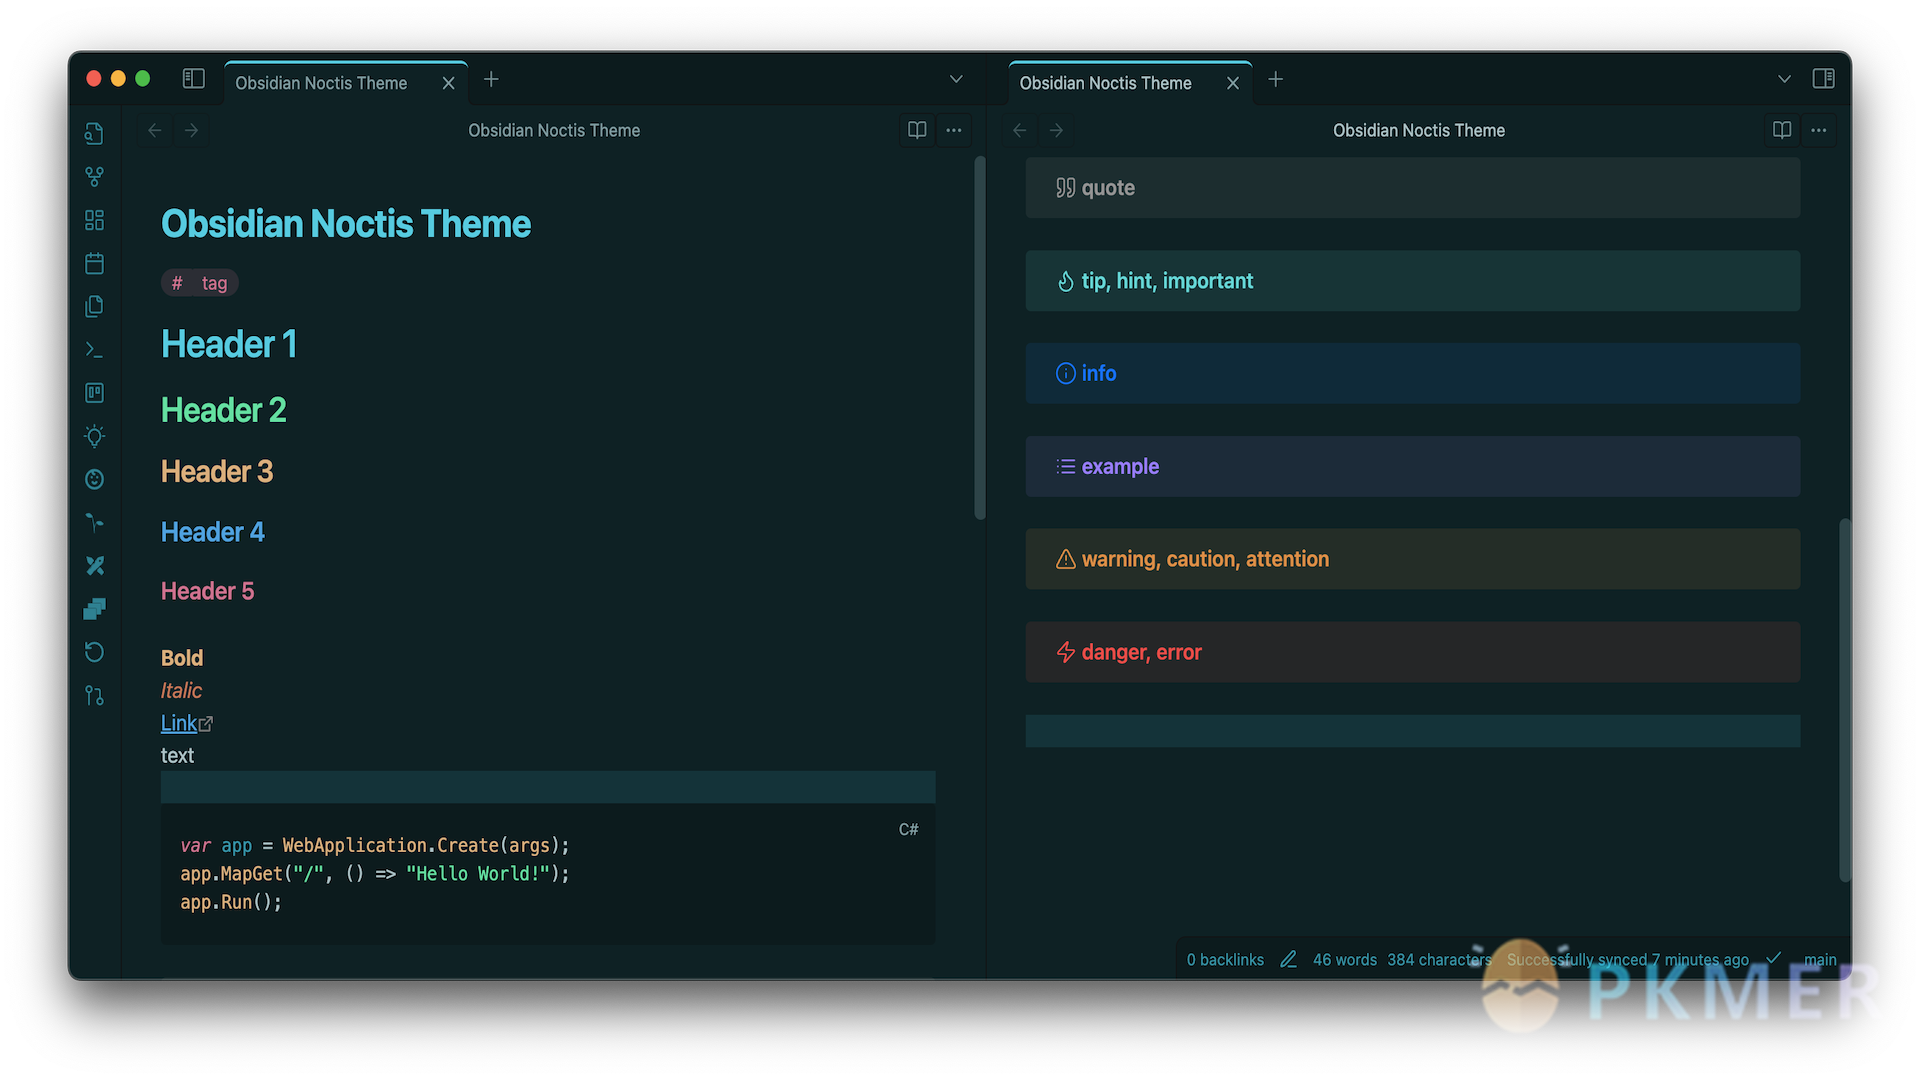This screenshot has height=1080, width=1920.
Task: Click the pencil edit icon in status bar
Action: click(x=1288, y=959)
